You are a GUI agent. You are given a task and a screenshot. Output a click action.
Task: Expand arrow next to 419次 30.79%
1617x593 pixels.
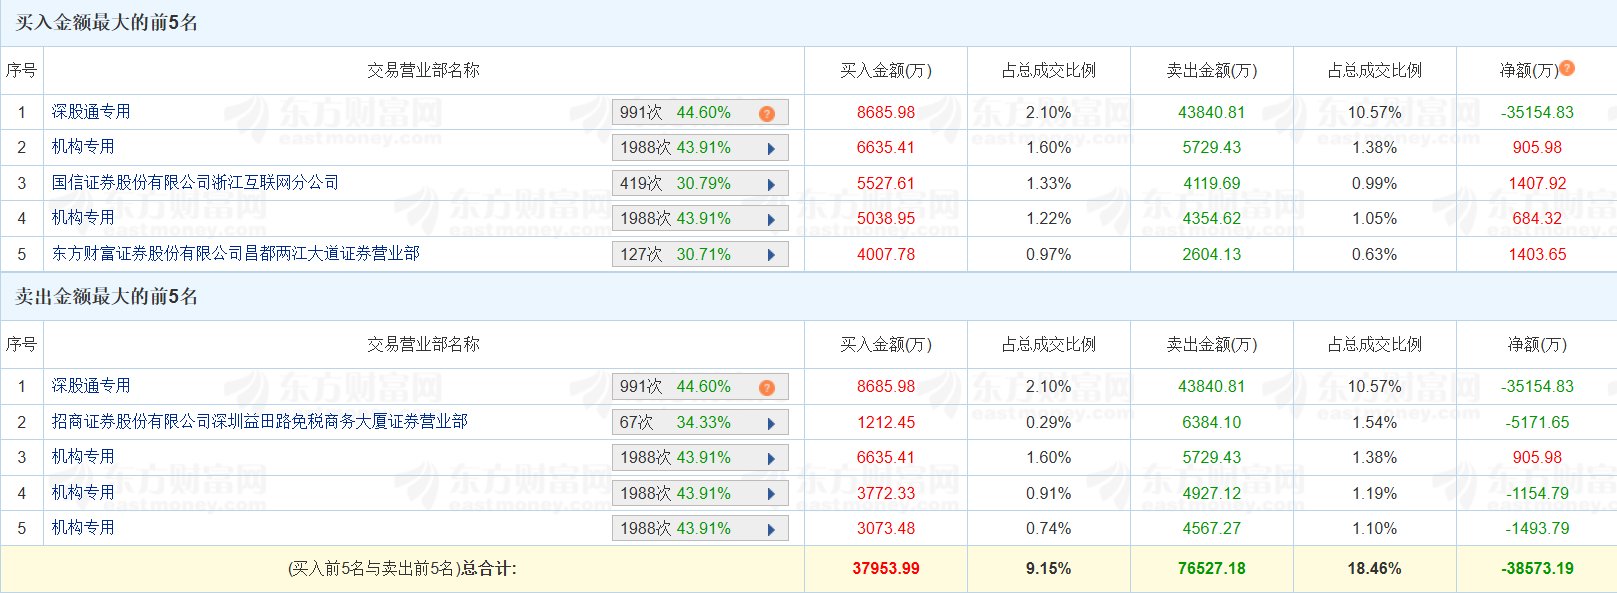pyautogui.click(x=771, y=184)
